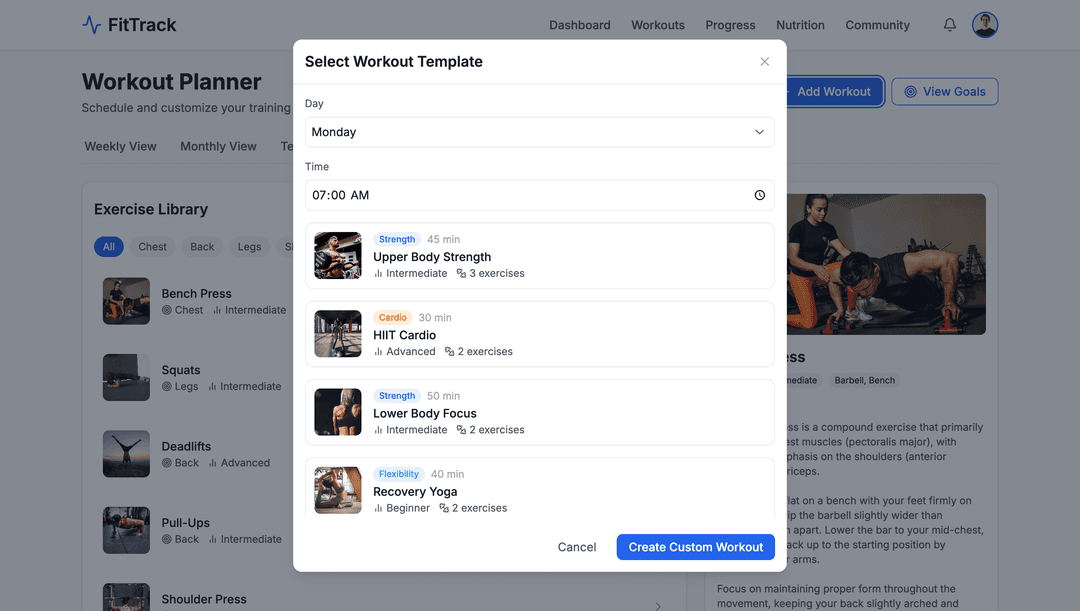Screen dimensions: 1080x611
Task: Choose the HIIT Cardio template thumbnail
Action: 338,334
